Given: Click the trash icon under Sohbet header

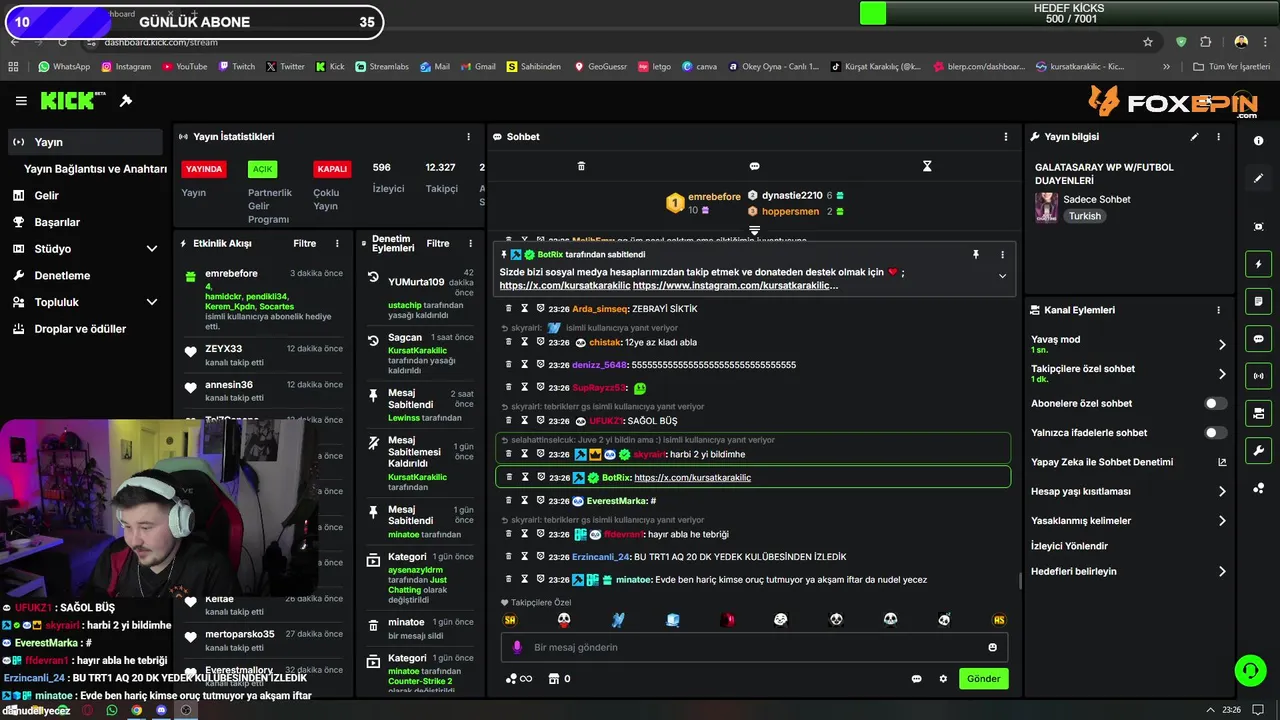Looking at the screenshot, I should click(x=581, y=166).
